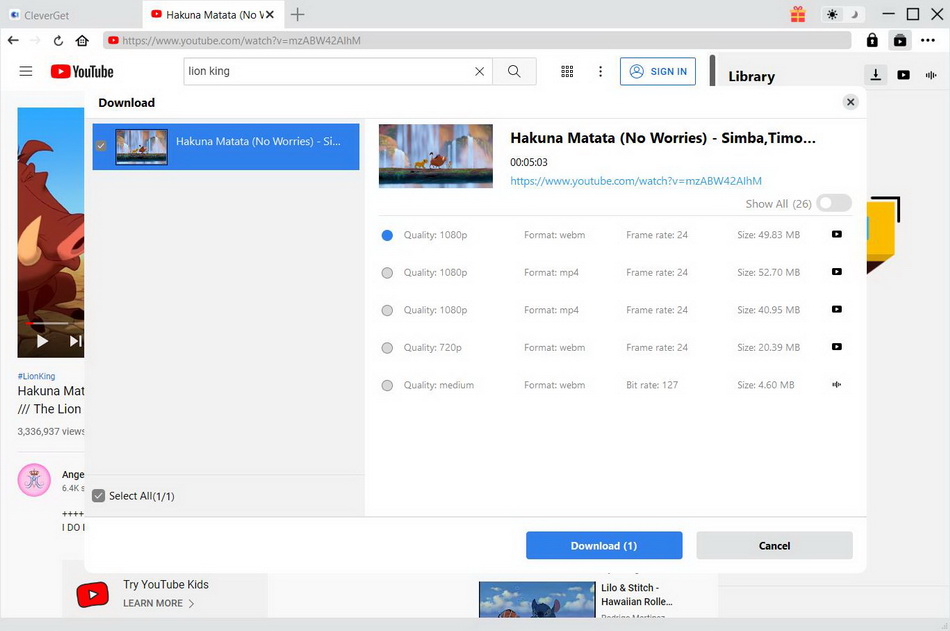
Task: Click the gift box icon in title bar
Action: tap(797, 14)
